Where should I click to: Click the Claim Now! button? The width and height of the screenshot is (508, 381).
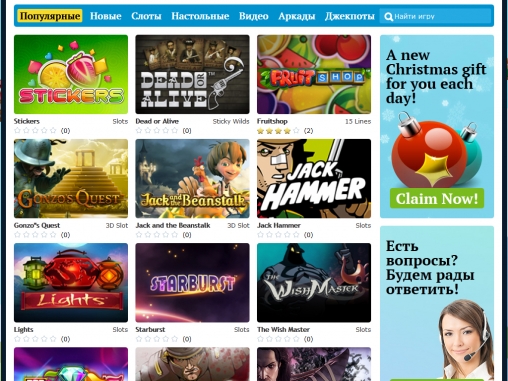coord(437,199)
